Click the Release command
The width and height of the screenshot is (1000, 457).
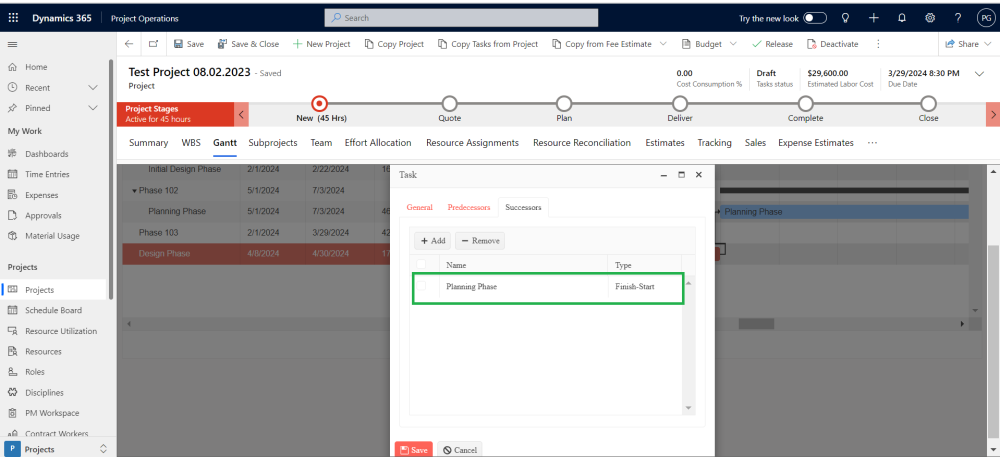pos(772,44)
